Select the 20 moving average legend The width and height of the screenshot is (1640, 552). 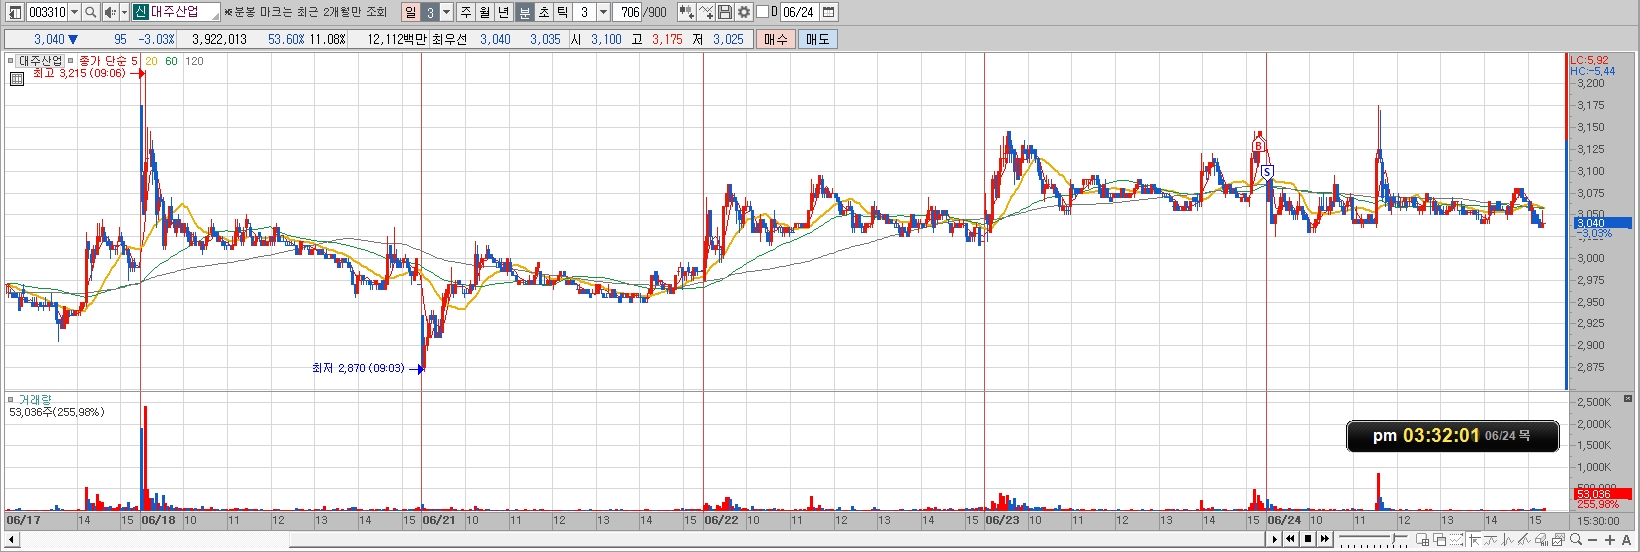[151, 61]
